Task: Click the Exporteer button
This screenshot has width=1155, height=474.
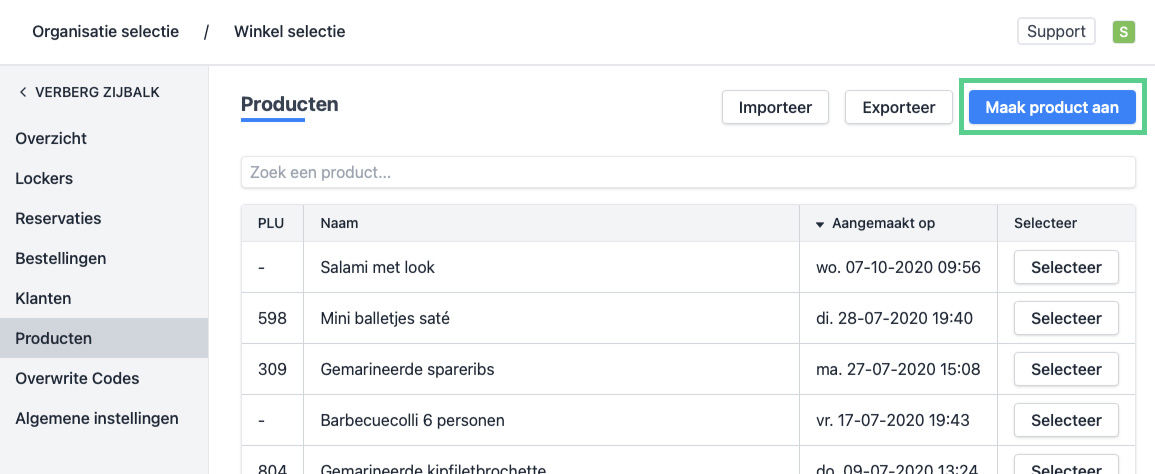Action: pos(898,107)
